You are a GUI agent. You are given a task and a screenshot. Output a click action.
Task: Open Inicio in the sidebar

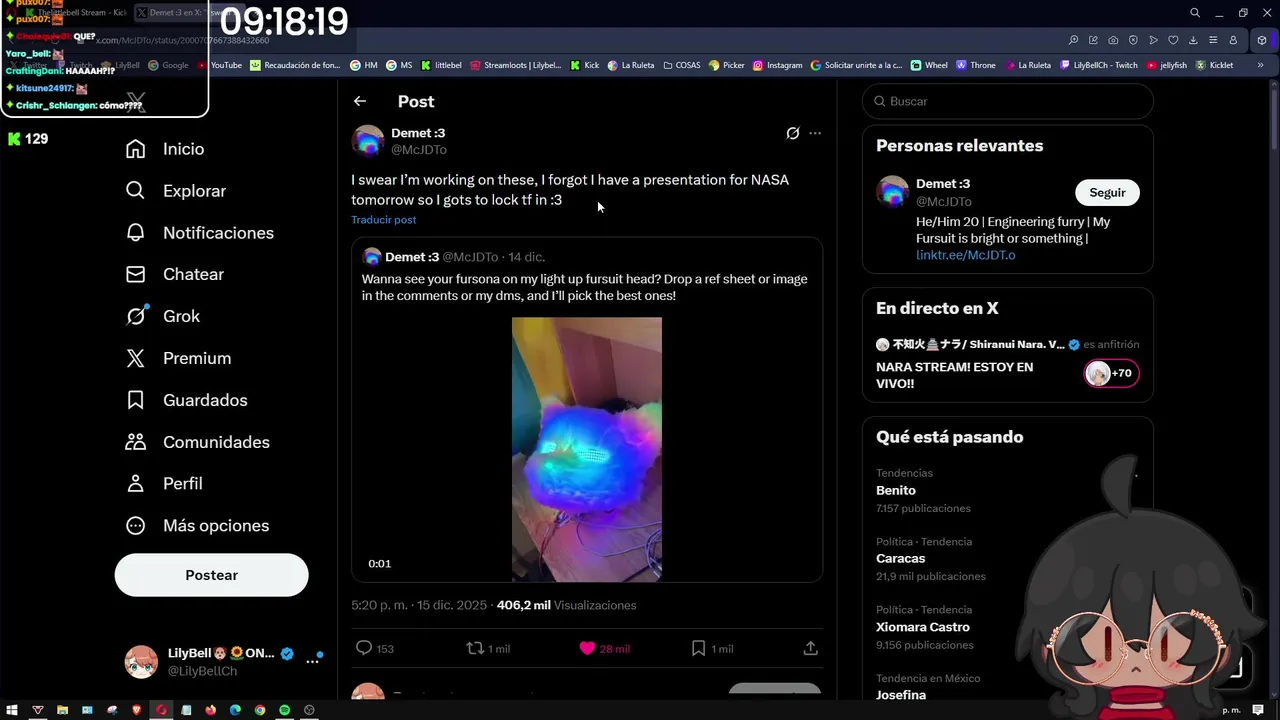click(165, 149)
